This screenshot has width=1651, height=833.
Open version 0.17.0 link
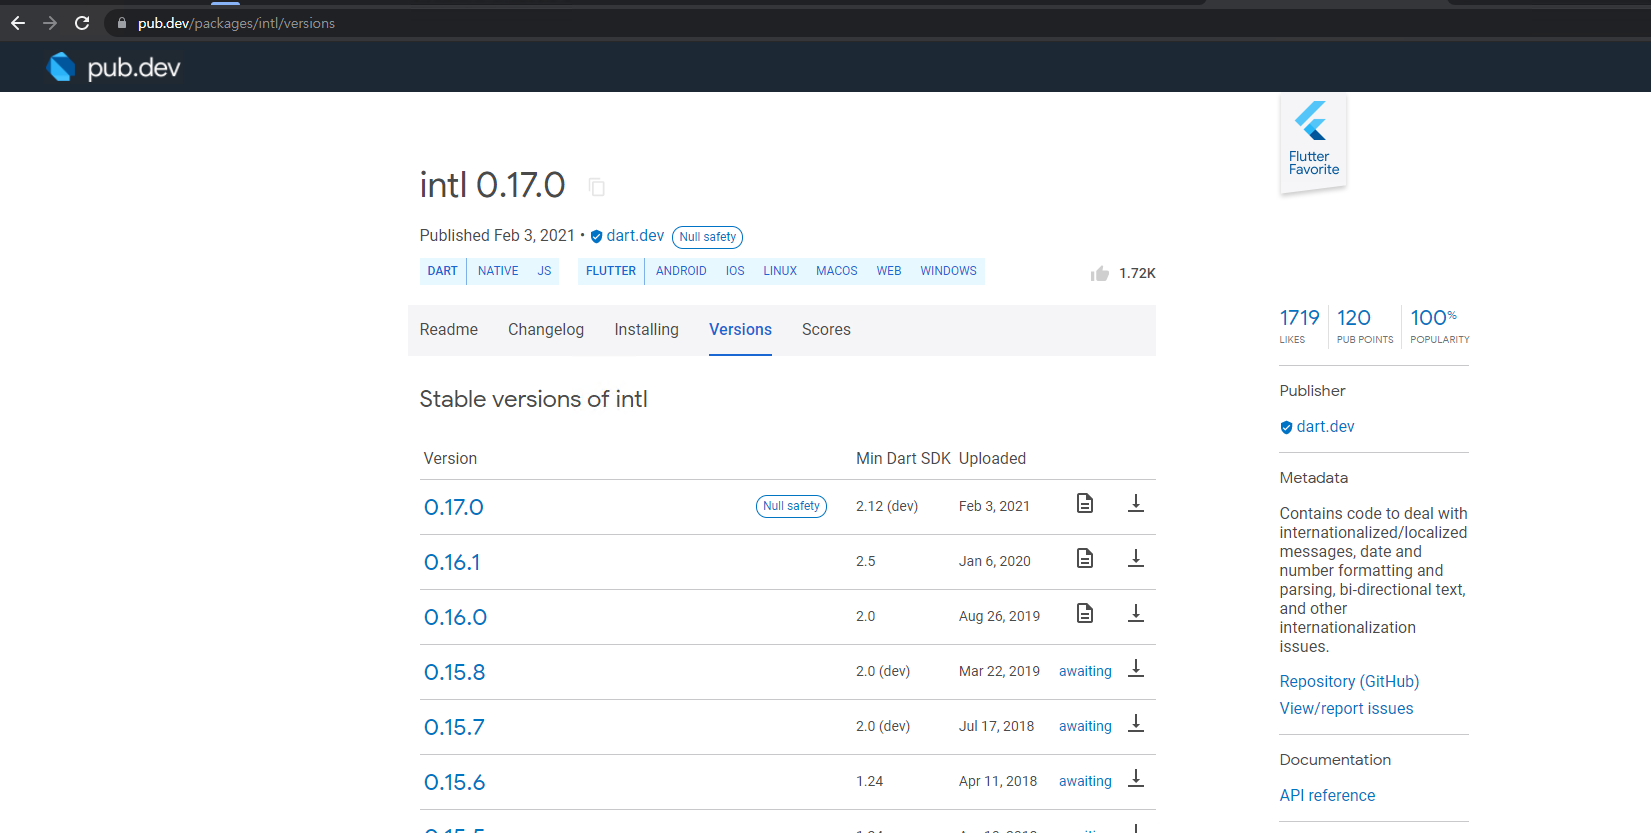[x=454, y=507]
